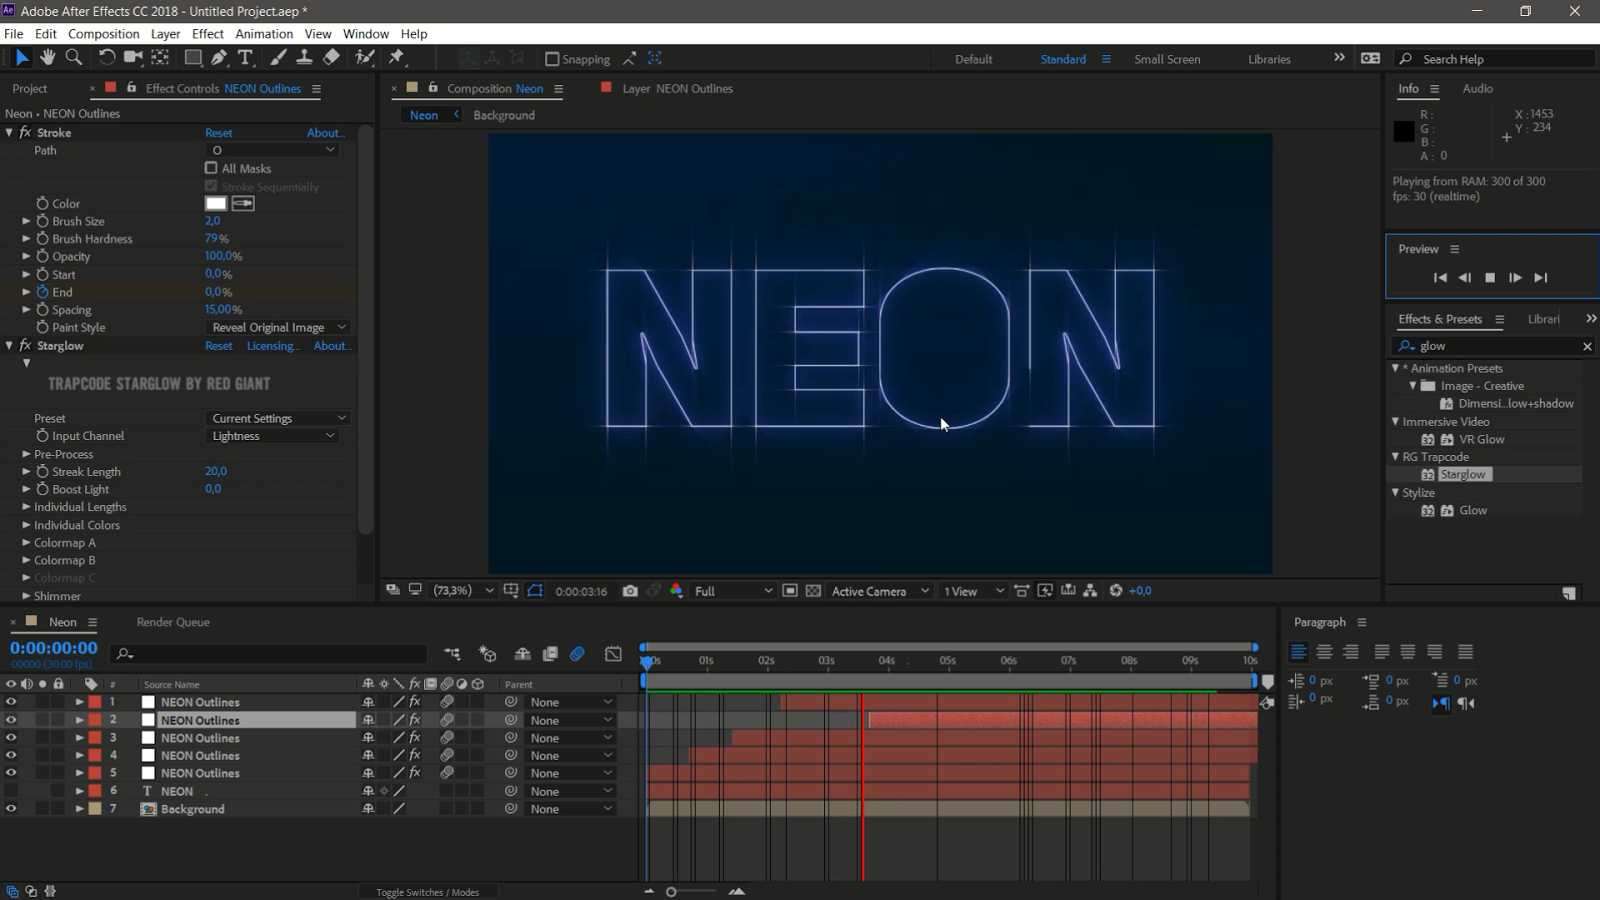Select the Pen tool
Viewport: 1600px width, 900px height.
pos(219,58)
